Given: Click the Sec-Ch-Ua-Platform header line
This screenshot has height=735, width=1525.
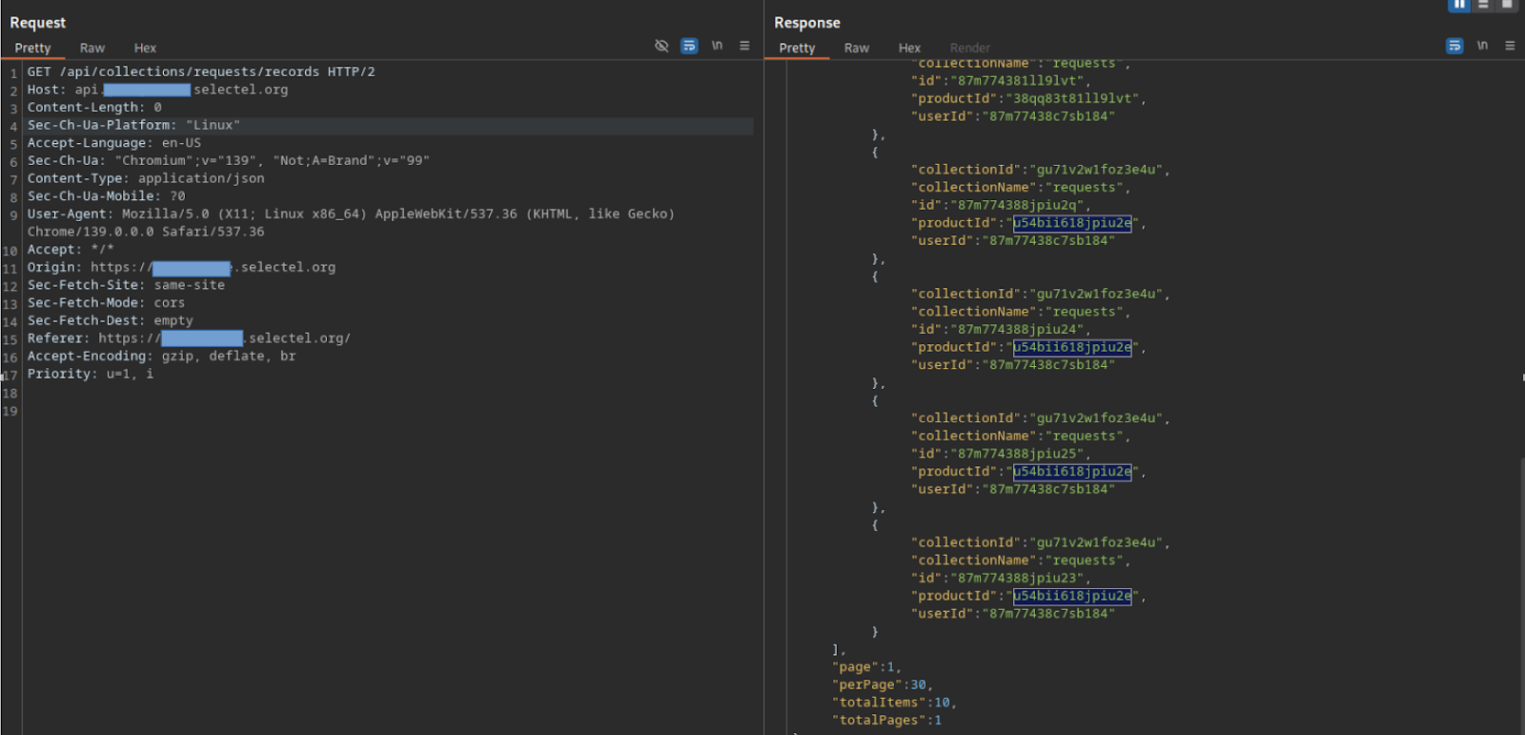Looking at the screenshot, I should (134, 126).
